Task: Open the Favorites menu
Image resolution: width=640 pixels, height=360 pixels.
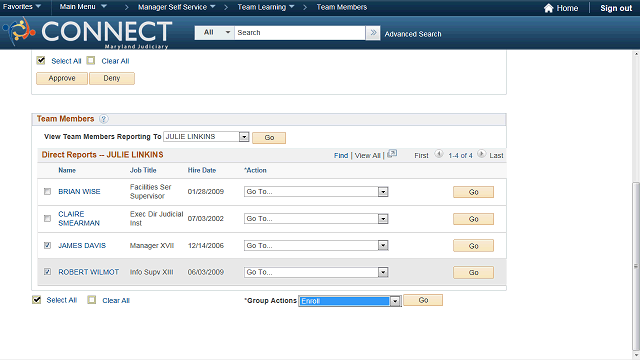Action: pyautogui.click(x=22, y=7)
